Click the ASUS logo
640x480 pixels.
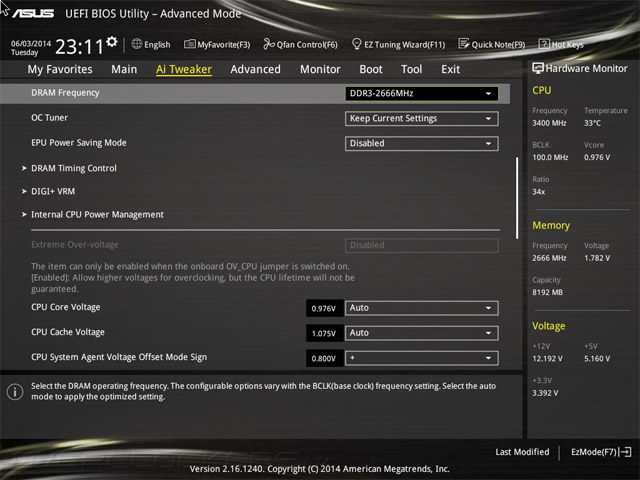click(x=33, y=13)
